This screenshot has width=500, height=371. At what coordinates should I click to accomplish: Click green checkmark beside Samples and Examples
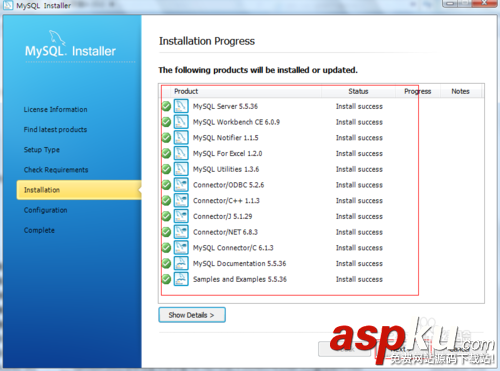point(166,279)
